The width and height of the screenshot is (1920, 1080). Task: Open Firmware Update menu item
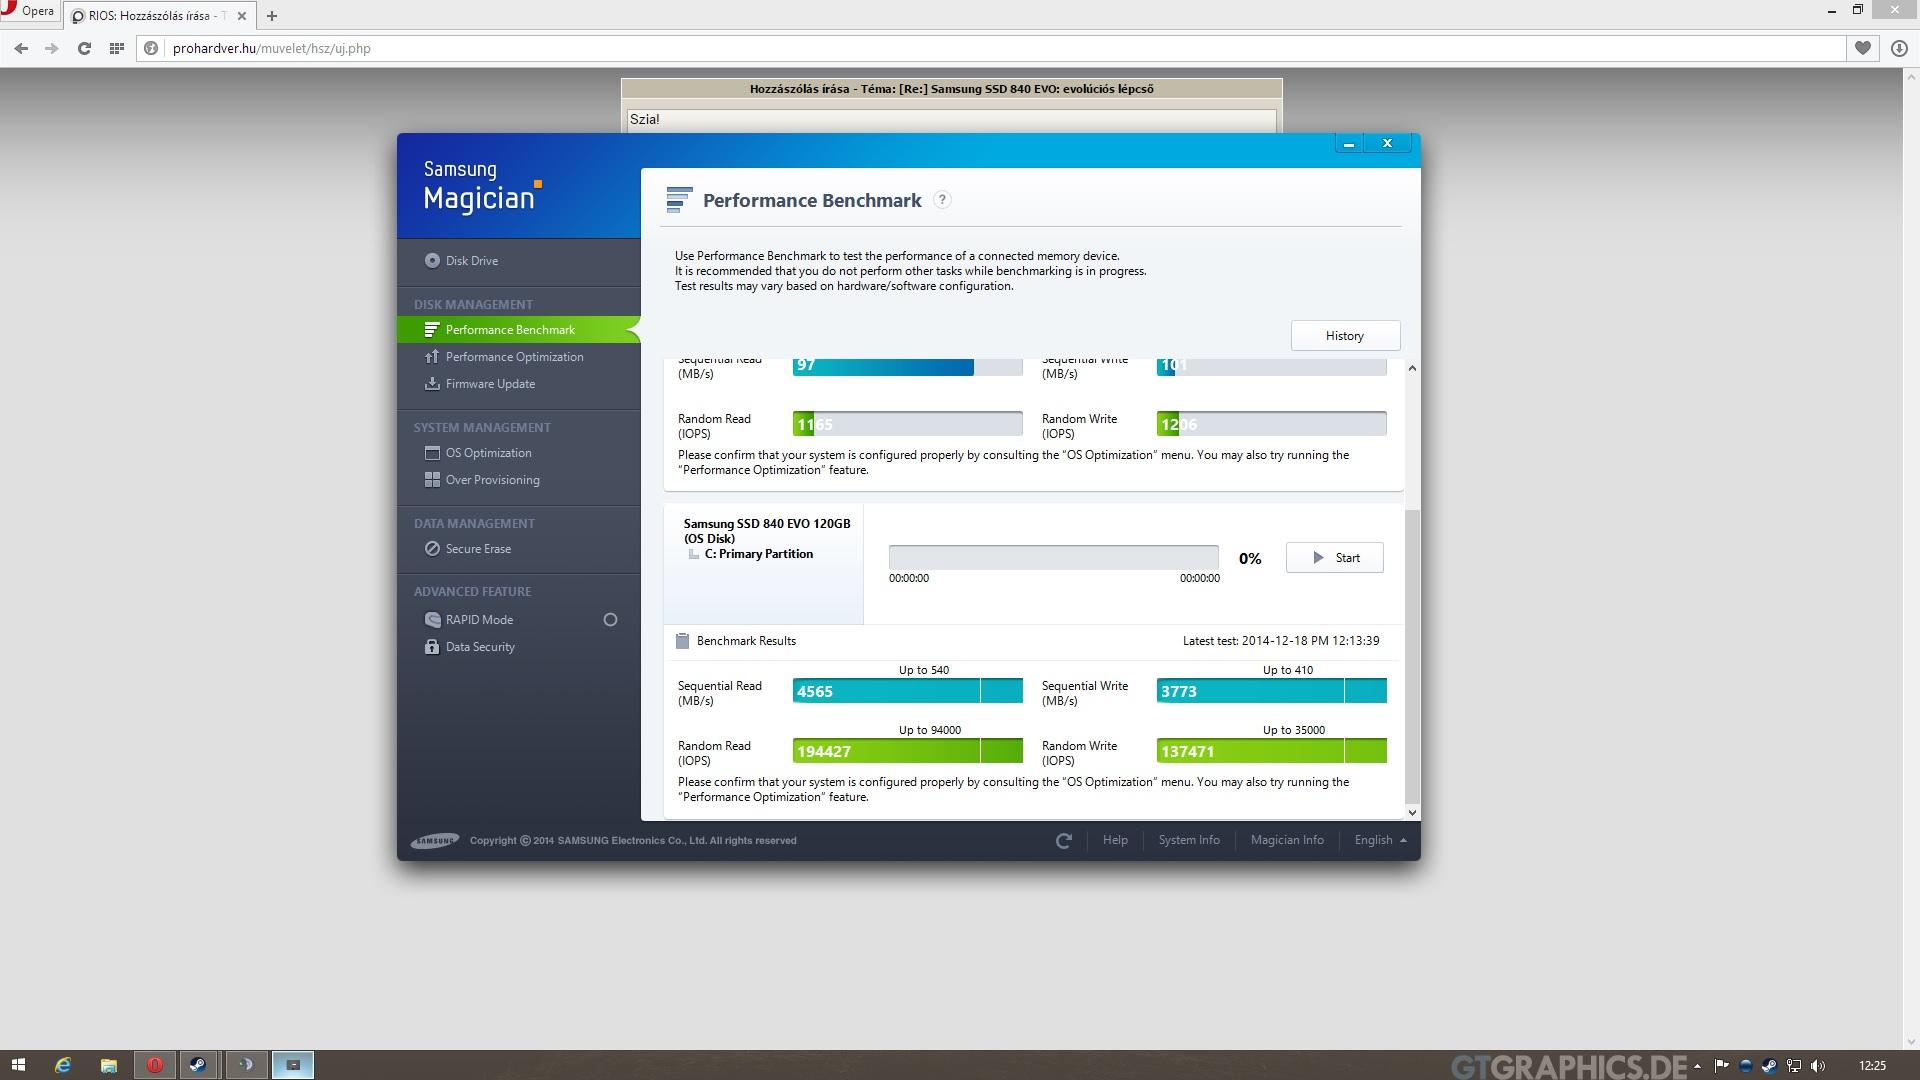point(490,383)
